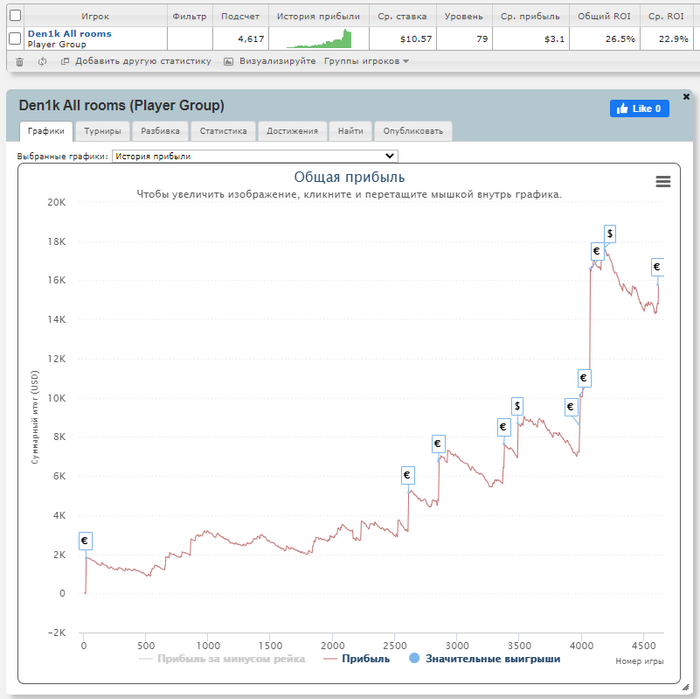Image resolution: width=700 pixels, height=699 pixels.
Task: Click the rightmost euro marker on the chart
Action: (x=657, y=267)
